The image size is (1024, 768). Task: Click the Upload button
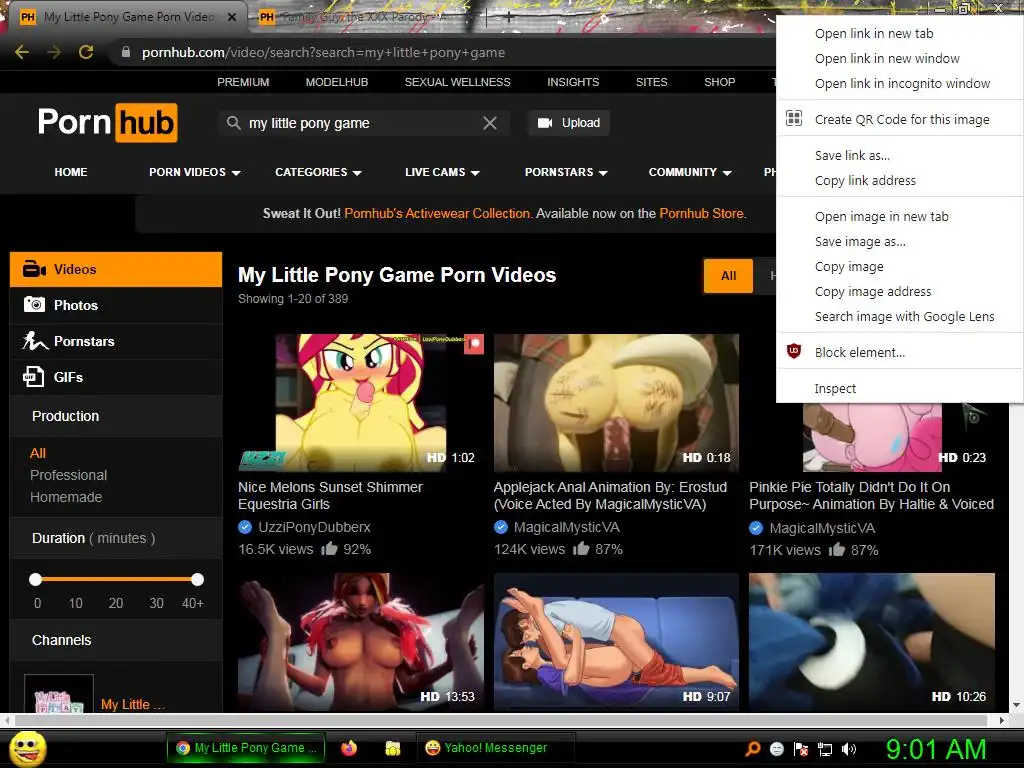point(569,123)
